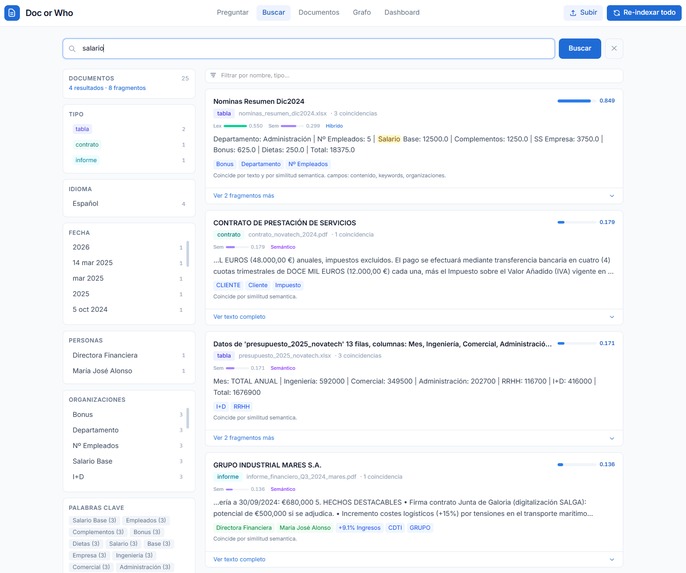Click the Doc or Who logo icon

click(12, 13)
